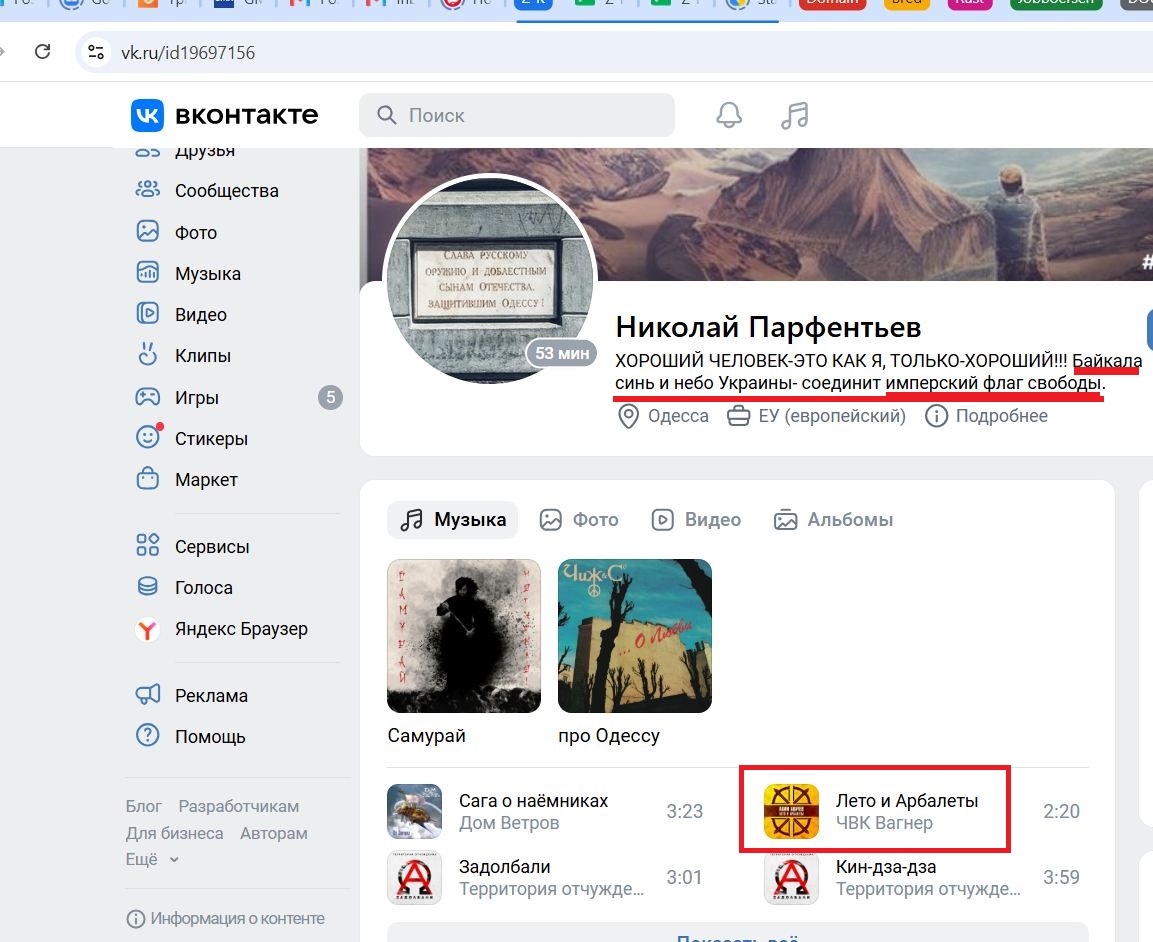
Task: Switch to the Альбомы profile tab
Action: [833, 520]
